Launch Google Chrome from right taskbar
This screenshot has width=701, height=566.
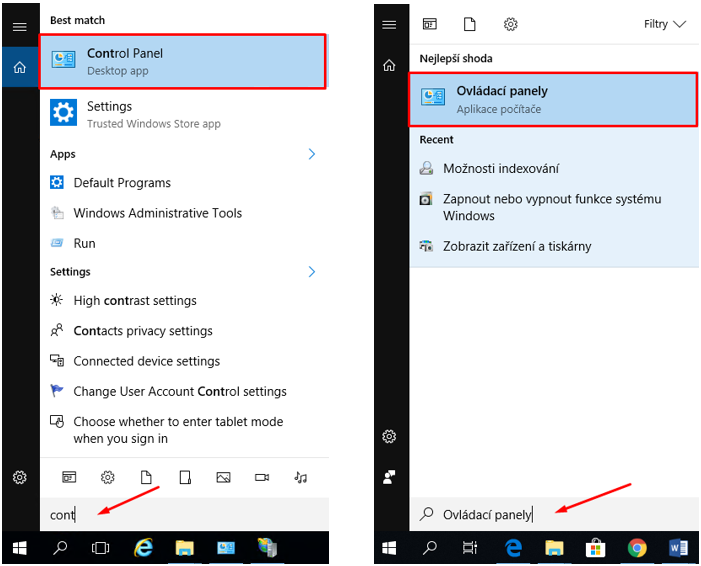tap(637, 548)
